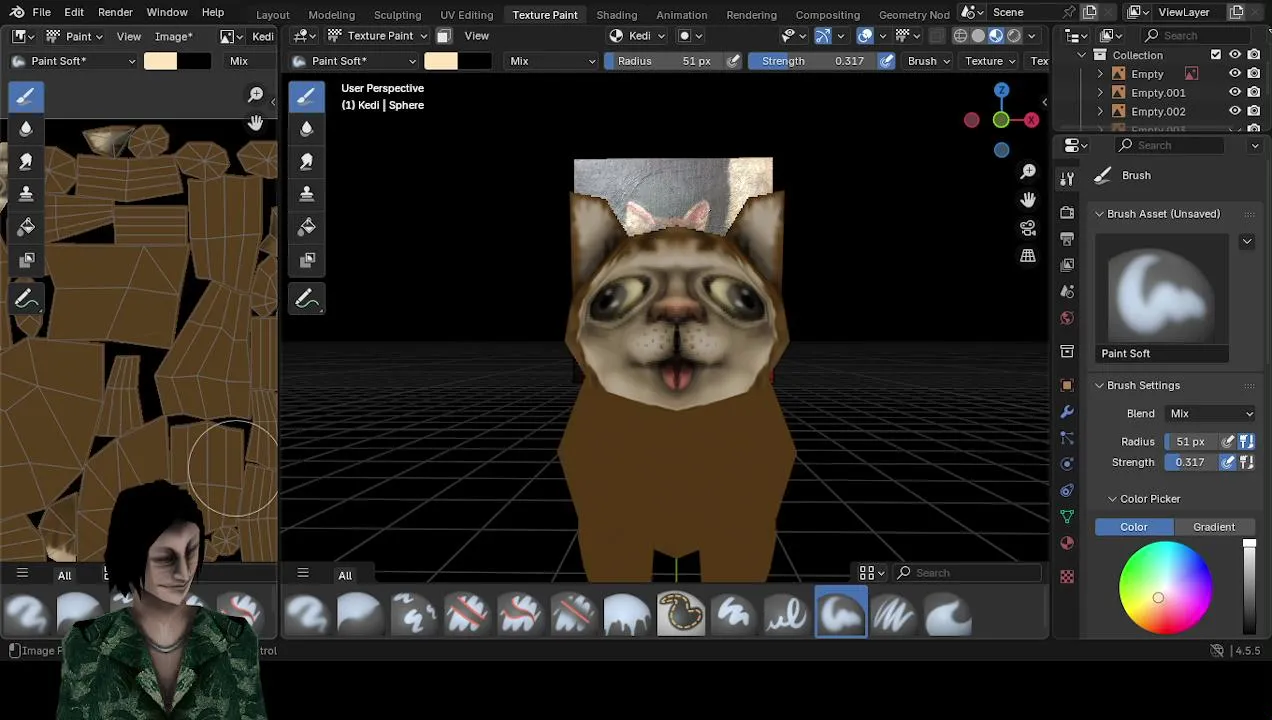This screenshot has height=720, width=1272.
Task: Hide the Empty object via eye icon
Action: [1235, 73]
